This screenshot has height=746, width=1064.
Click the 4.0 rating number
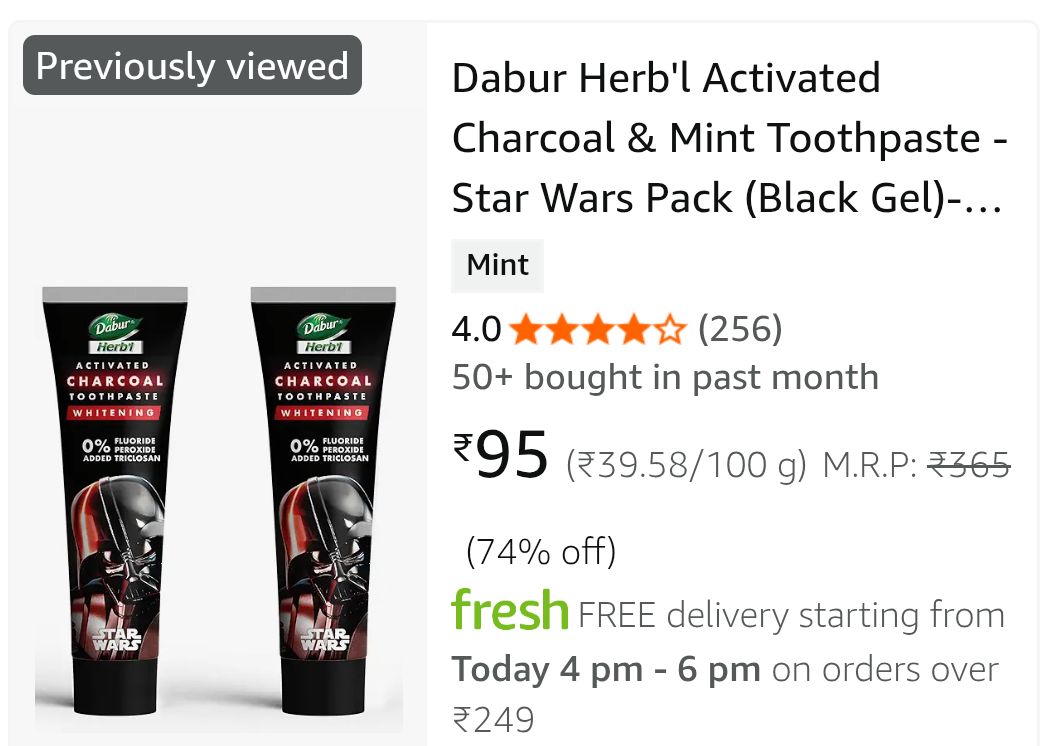476,331
